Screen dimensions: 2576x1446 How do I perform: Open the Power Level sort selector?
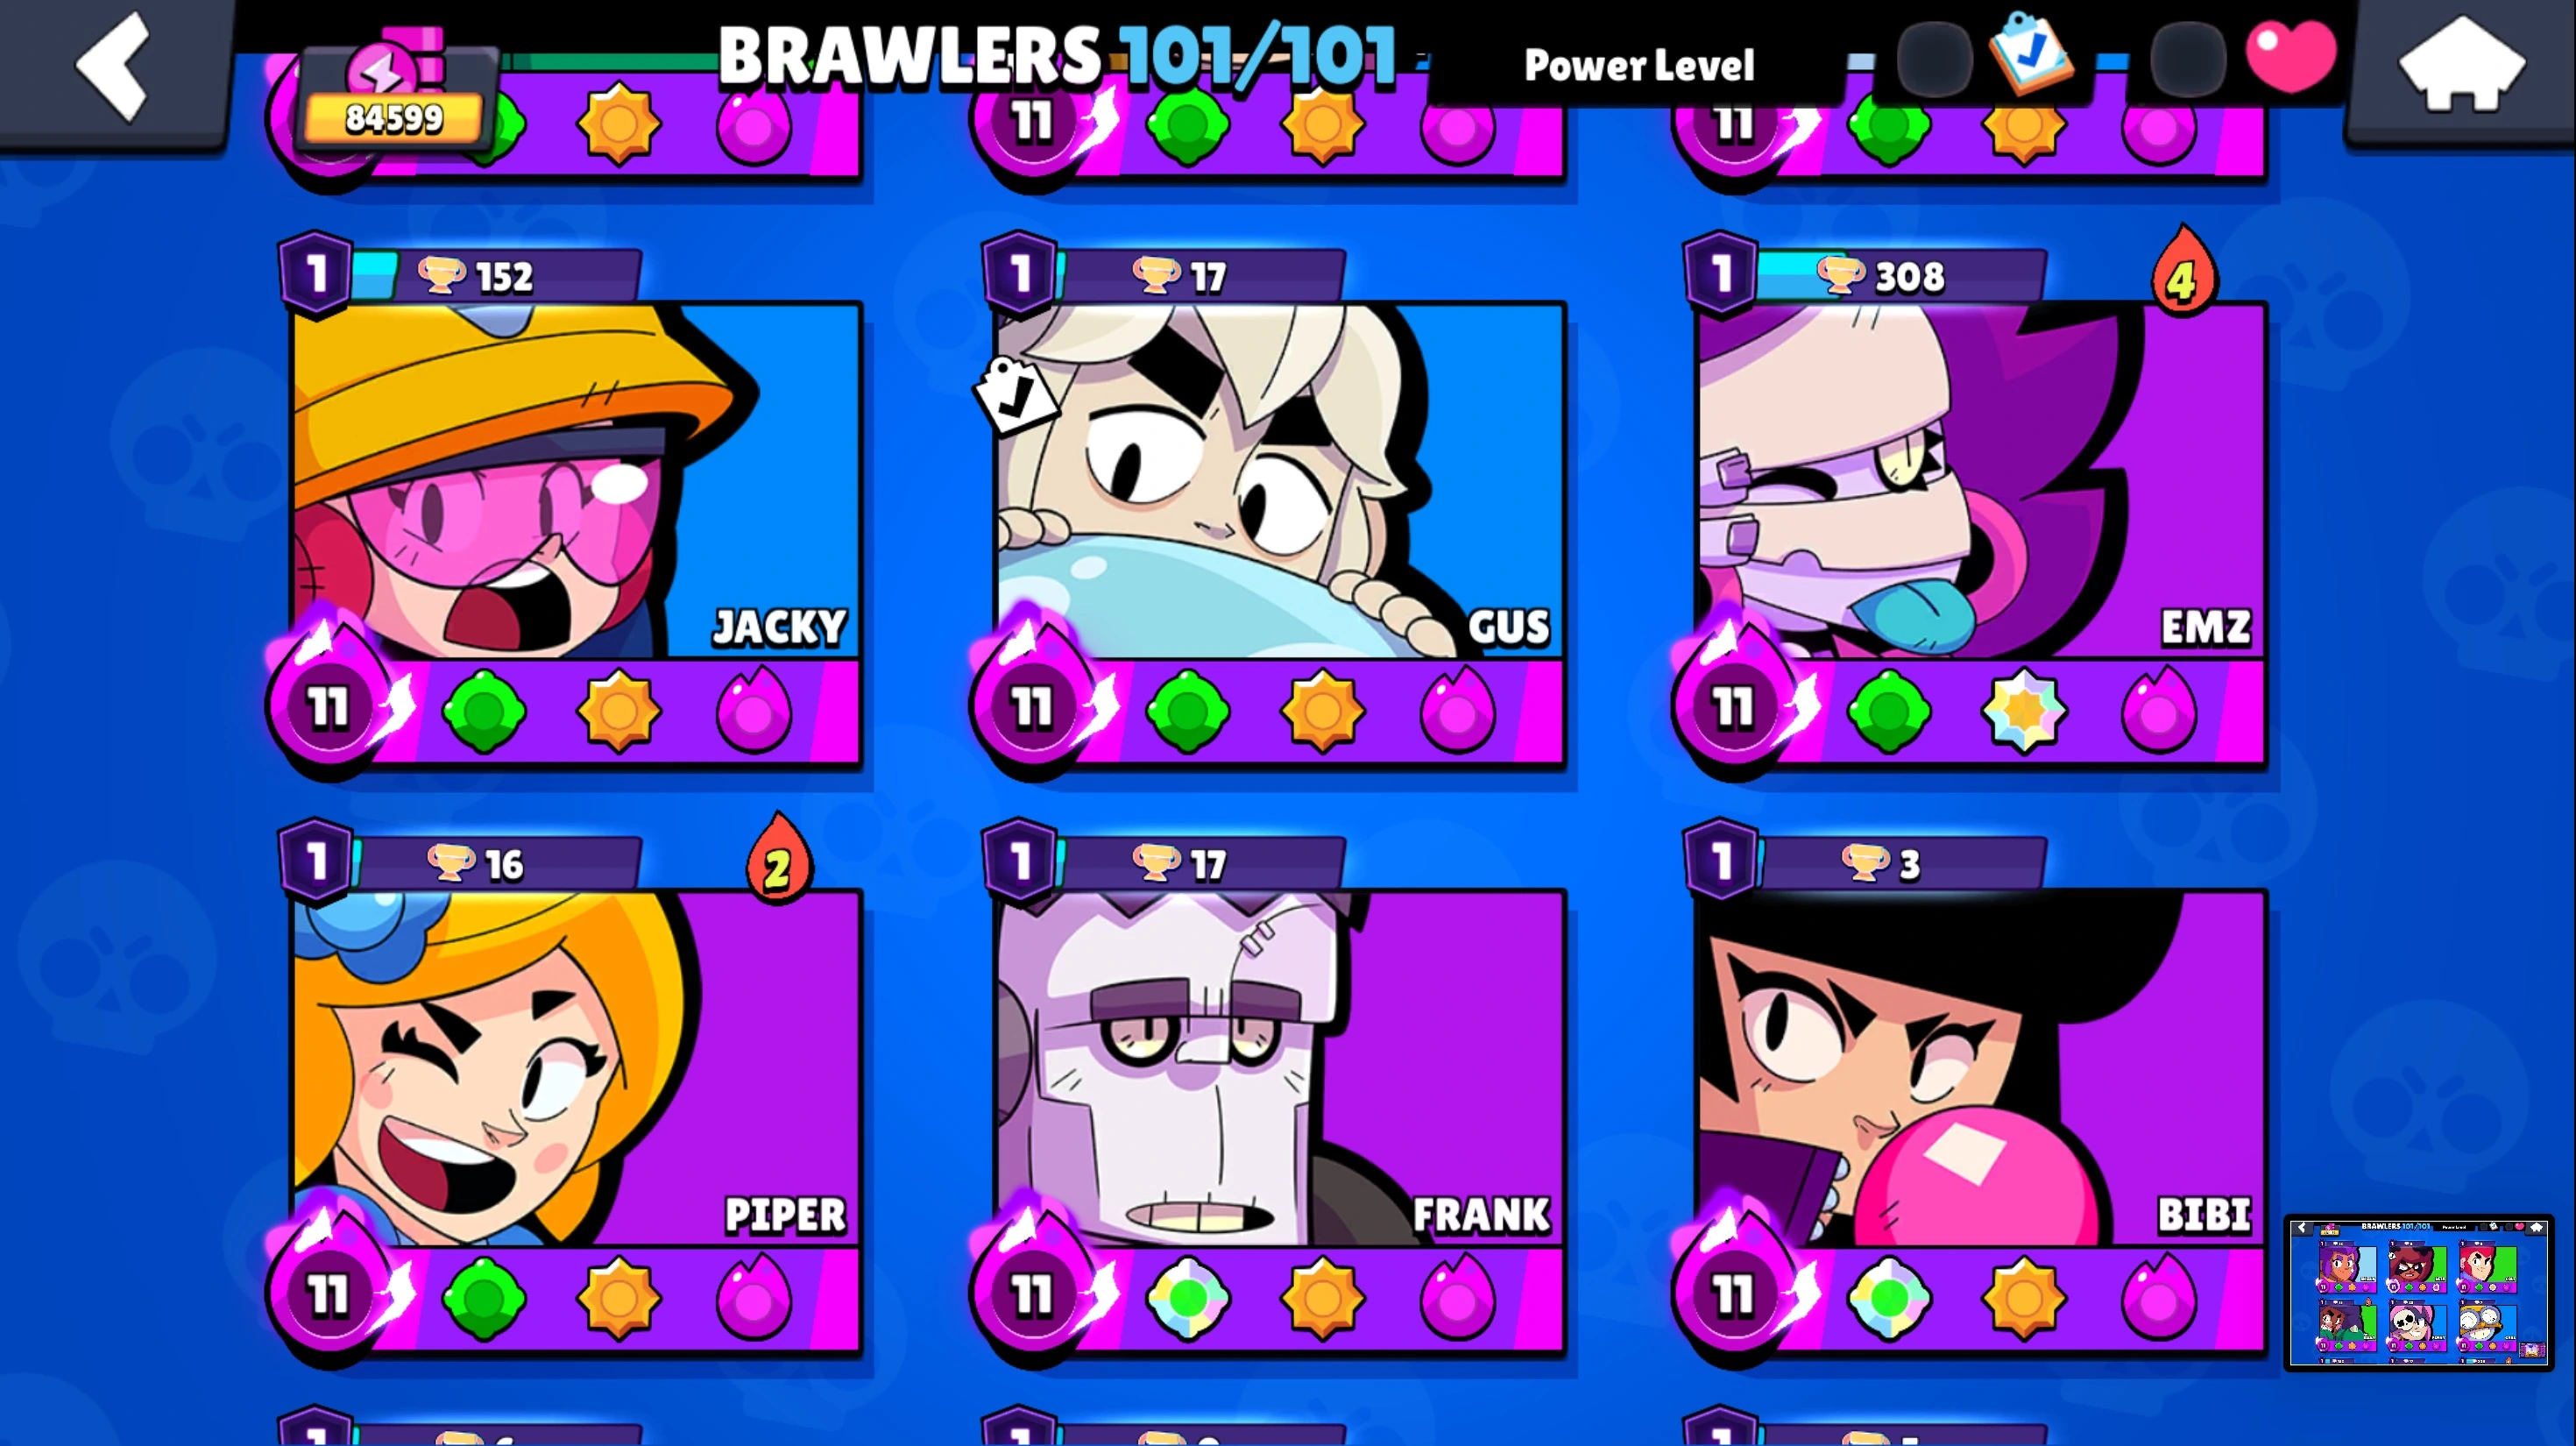(1638, 66)
